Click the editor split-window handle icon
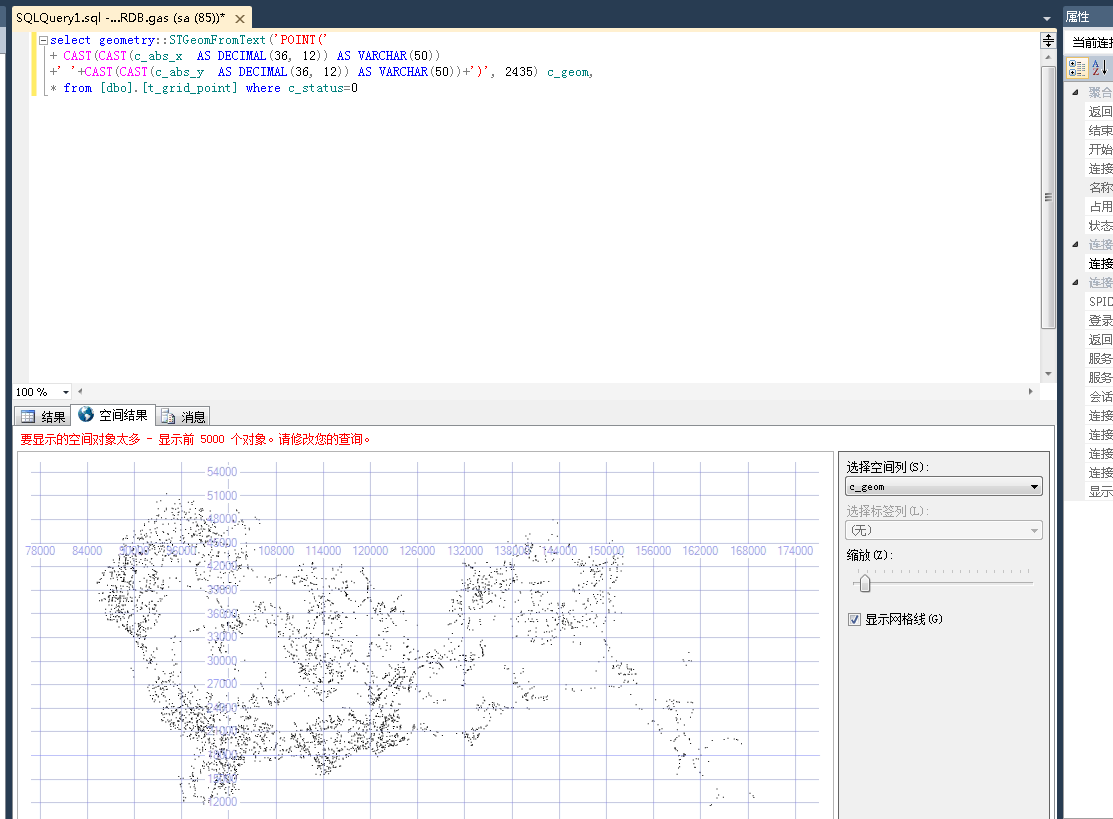The width and height of the screenshot is (1113, 819). (x=1048, y=40)
